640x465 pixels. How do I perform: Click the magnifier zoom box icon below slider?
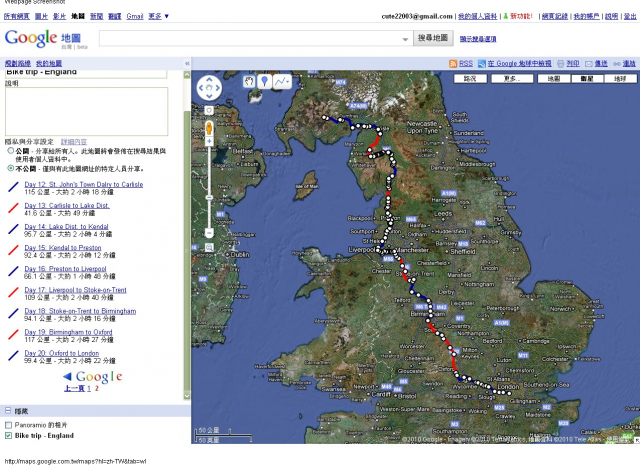coord(209,247)
